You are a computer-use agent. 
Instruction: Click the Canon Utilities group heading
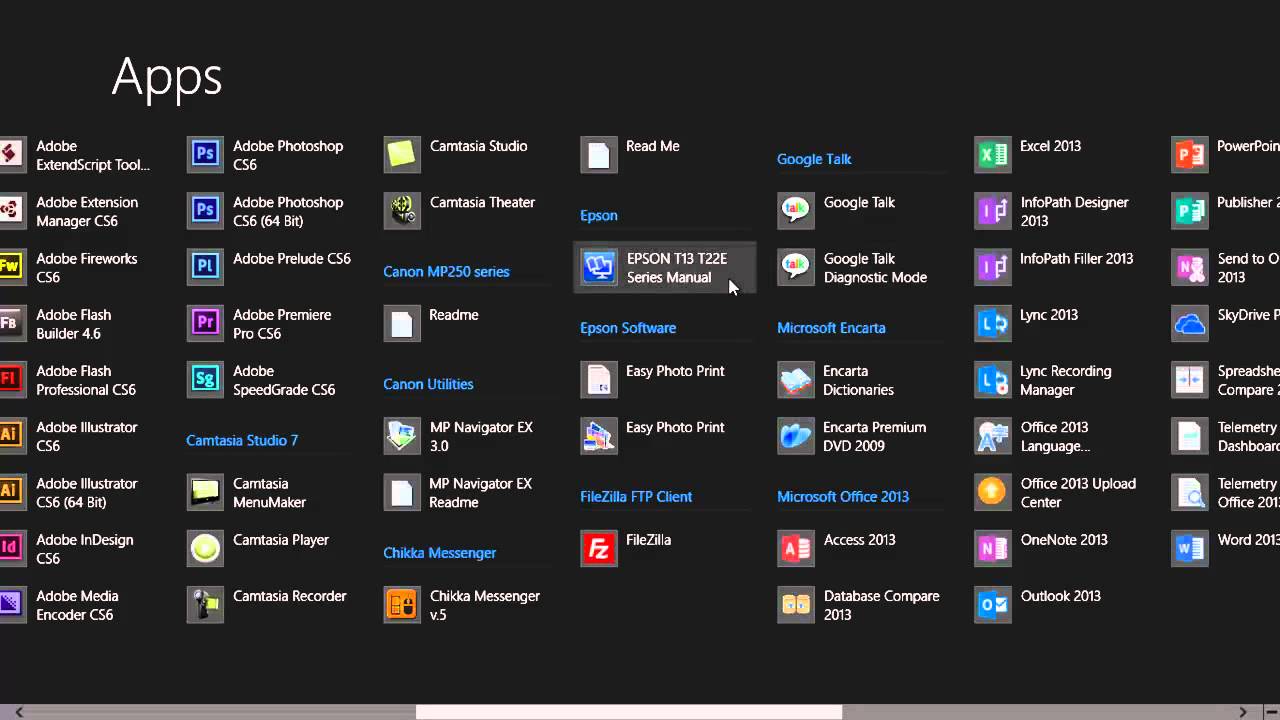(x=428, y=384)
